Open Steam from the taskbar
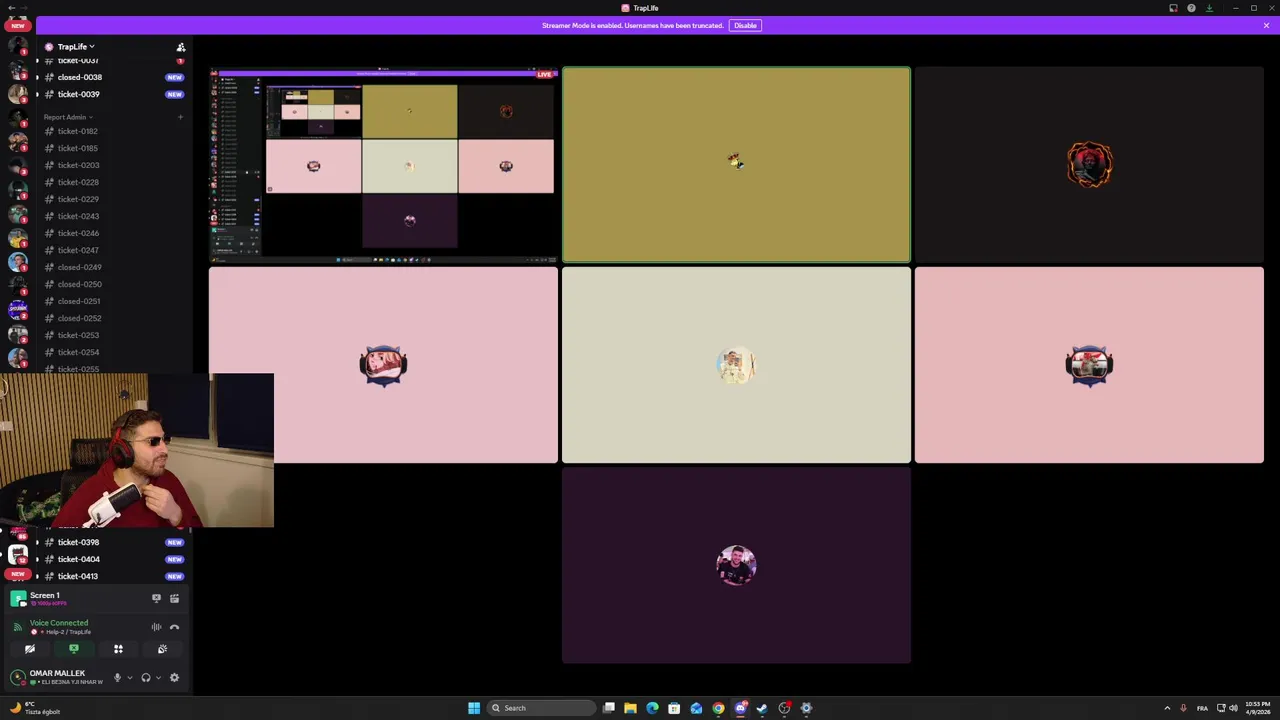The image size is (1280, 720). click(762, 708)
